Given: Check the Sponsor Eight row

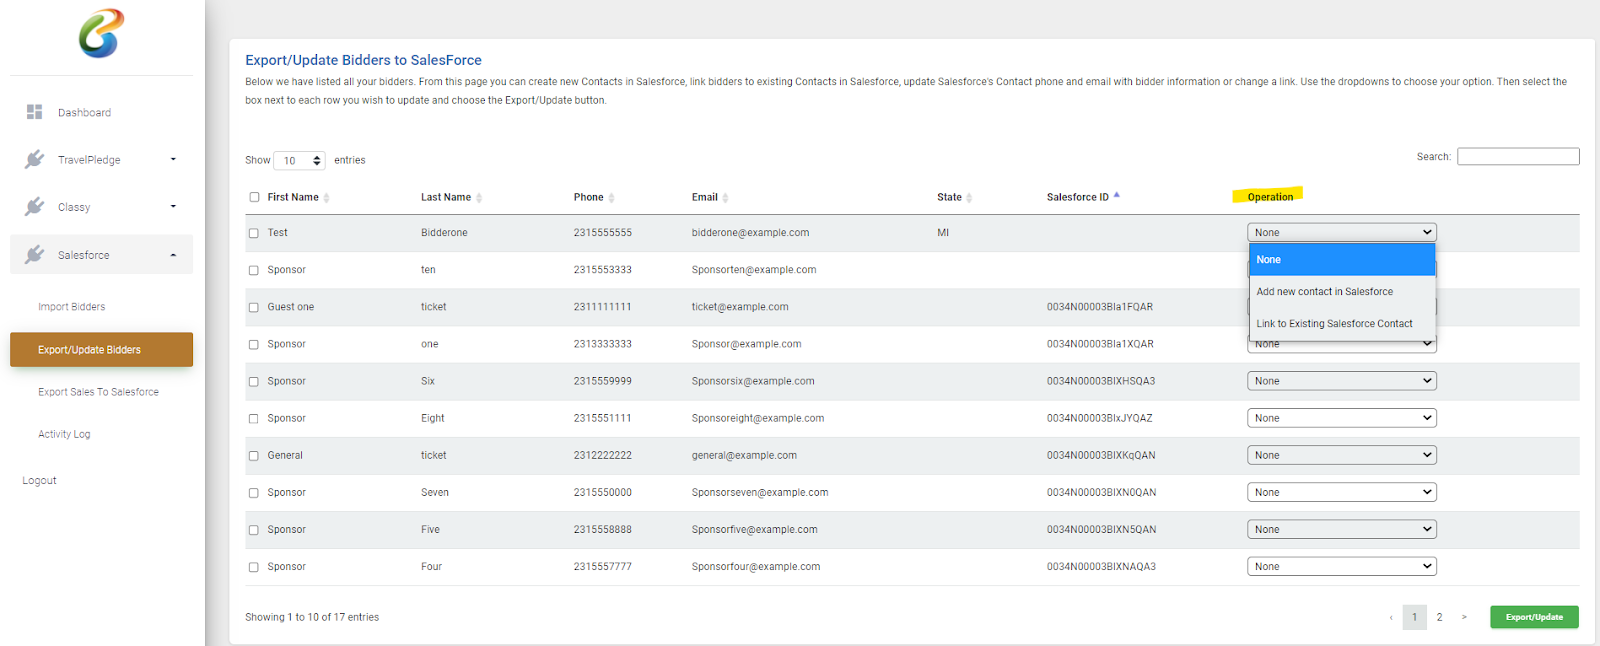Looking at the screenshot, I should click(254, 418).
